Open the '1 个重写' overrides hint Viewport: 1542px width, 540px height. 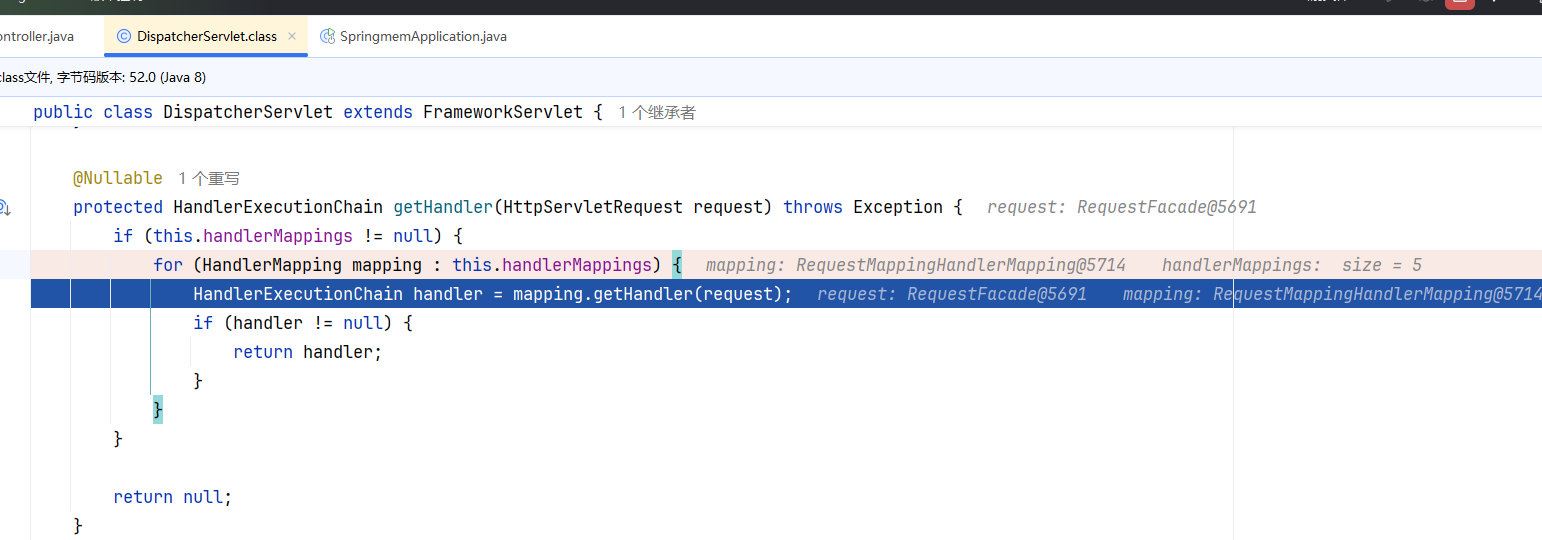pos(209,179)
